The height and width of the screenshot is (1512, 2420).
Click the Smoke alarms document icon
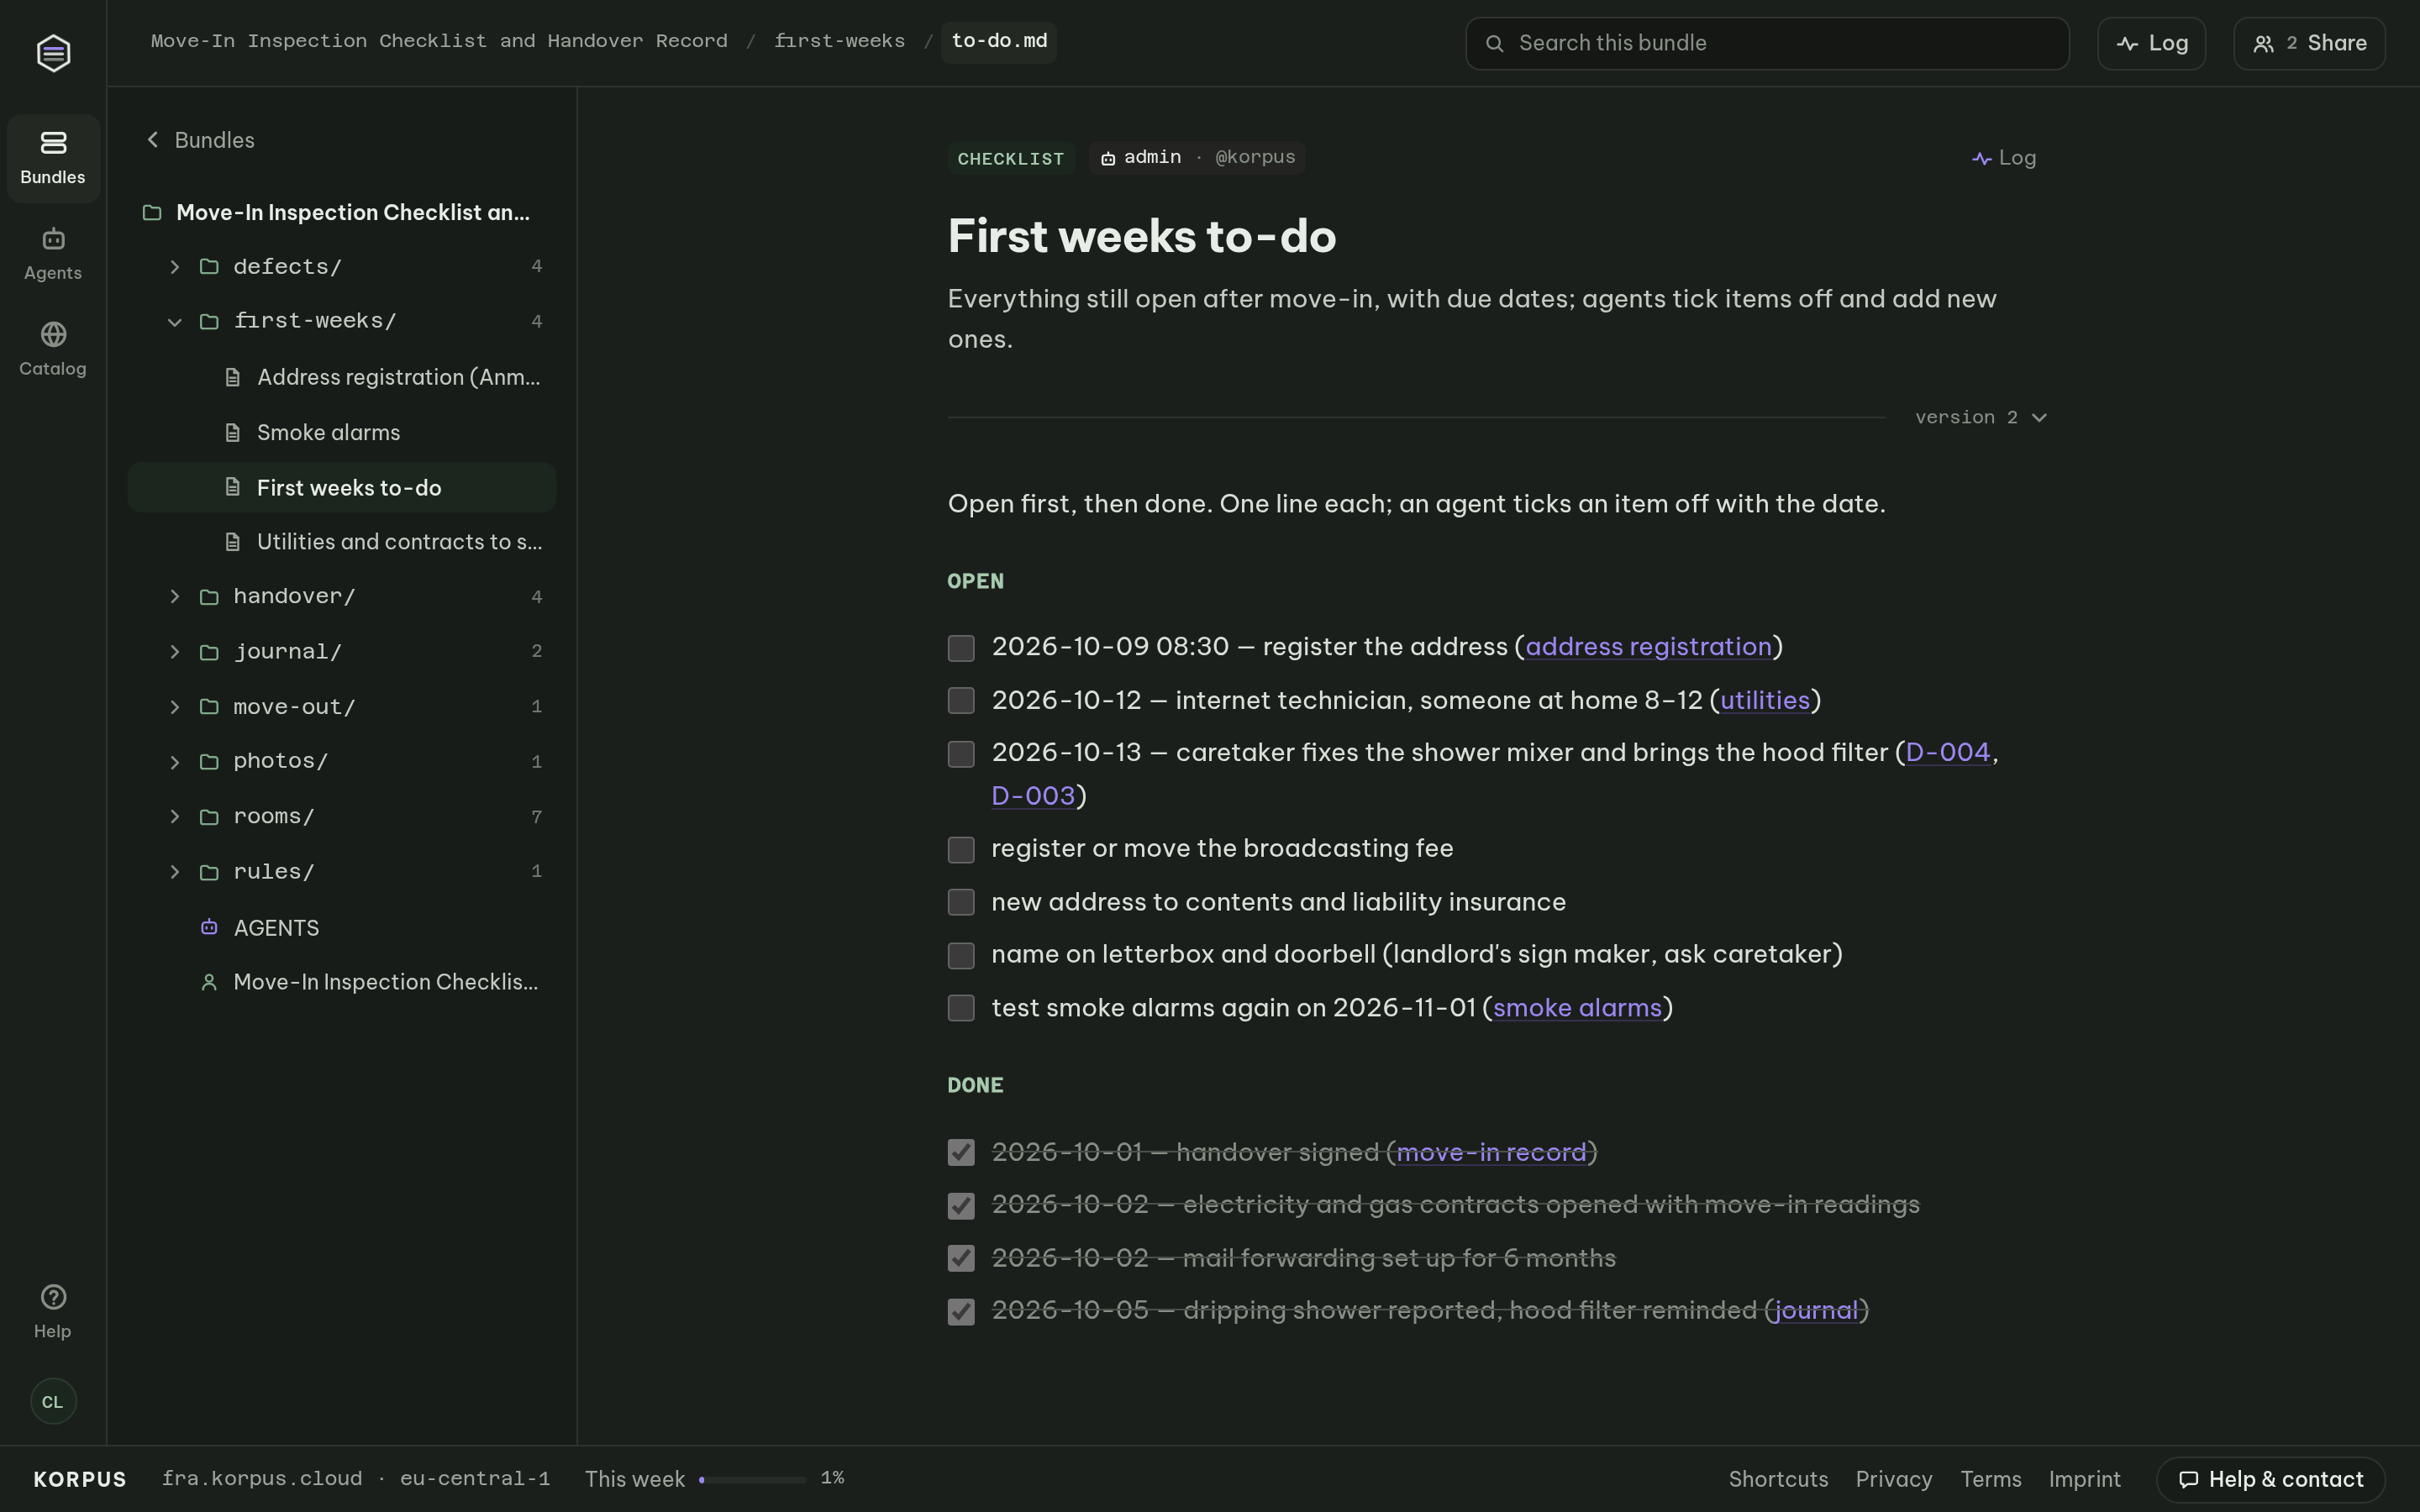[x=233, y=433]
